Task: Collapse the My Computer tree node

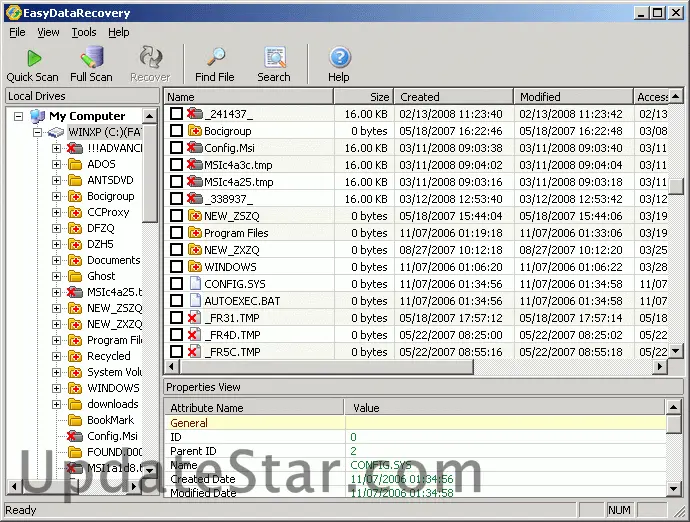Action: pos(18,116)
